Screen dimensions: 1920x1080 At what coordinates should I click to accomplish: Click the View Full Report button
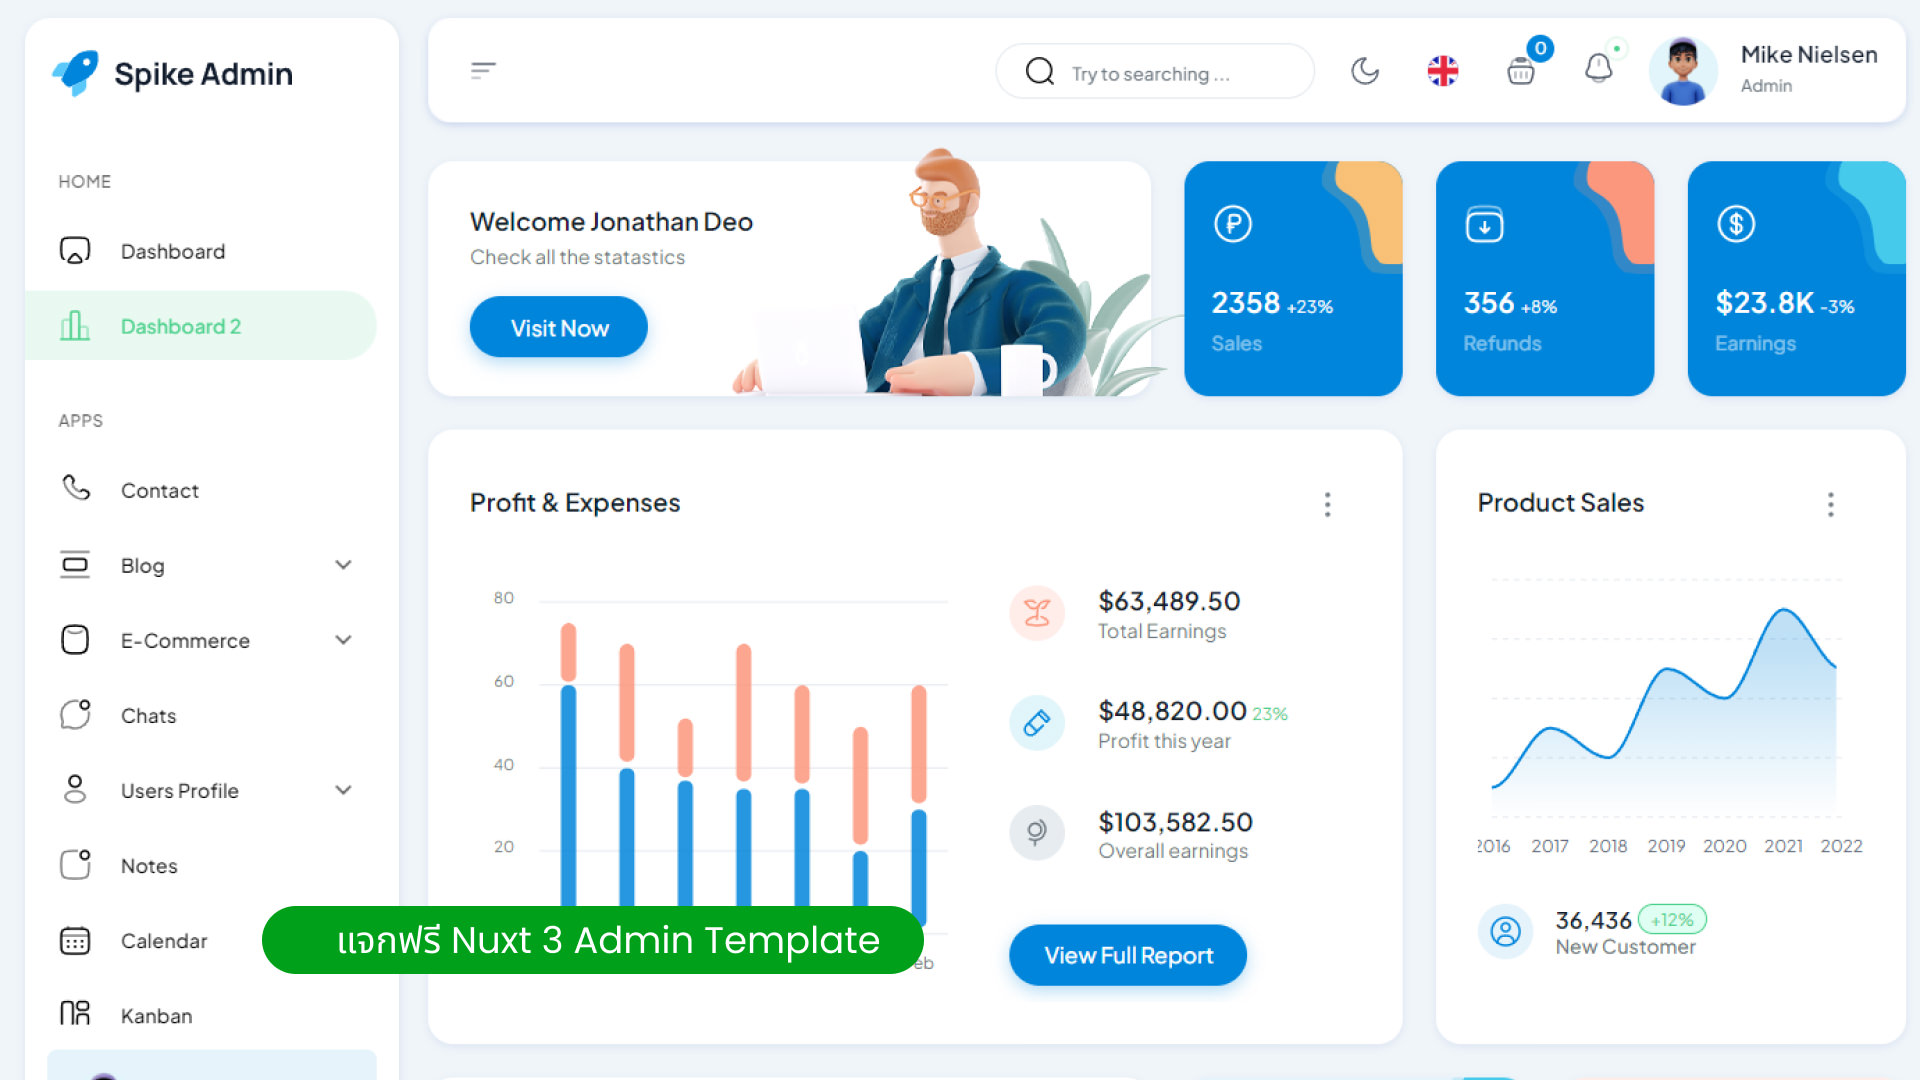pos(1127,955)
